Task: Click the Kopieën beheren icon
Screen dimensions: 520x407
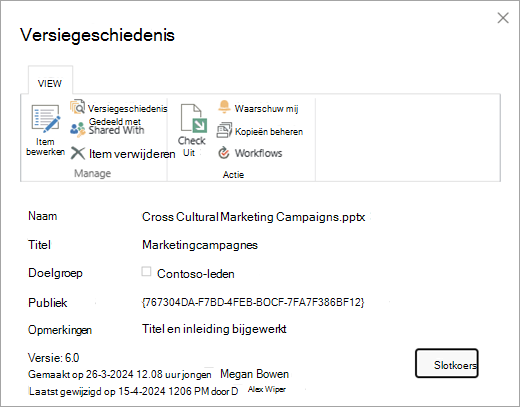Action: [x=224, y=130]
